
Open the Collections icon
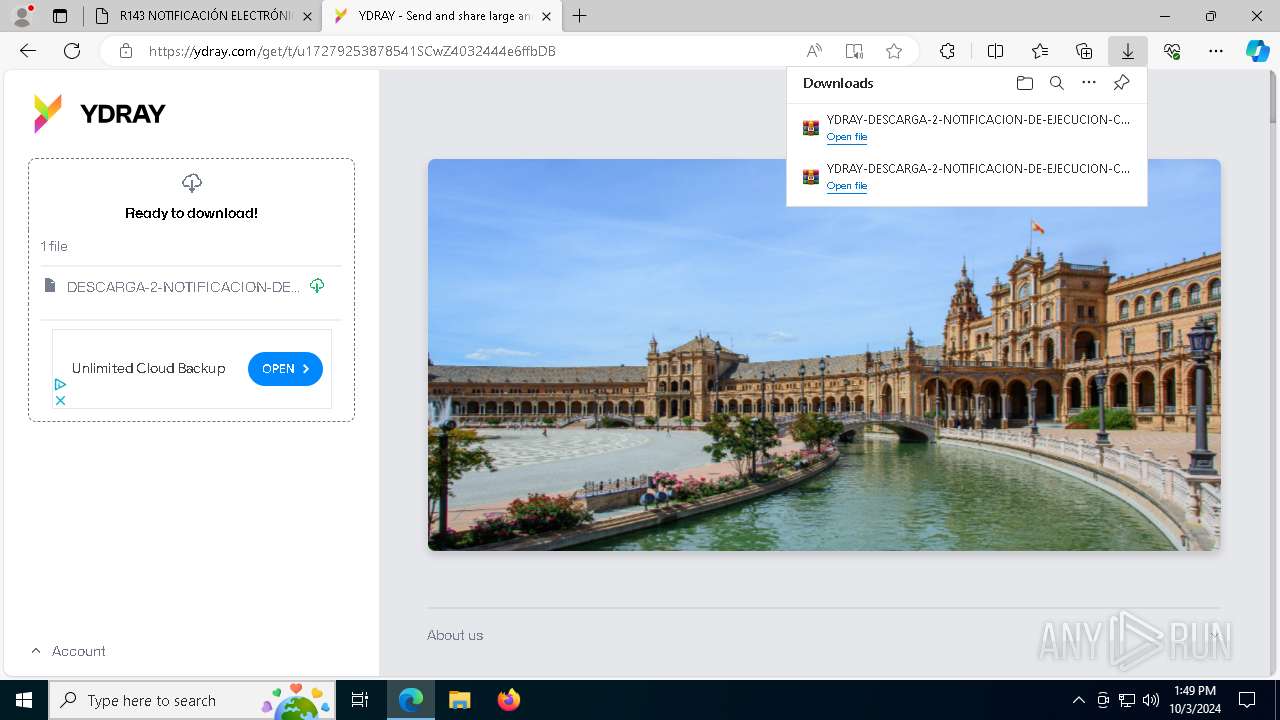pyautogui.click(x=1084, y=51)
